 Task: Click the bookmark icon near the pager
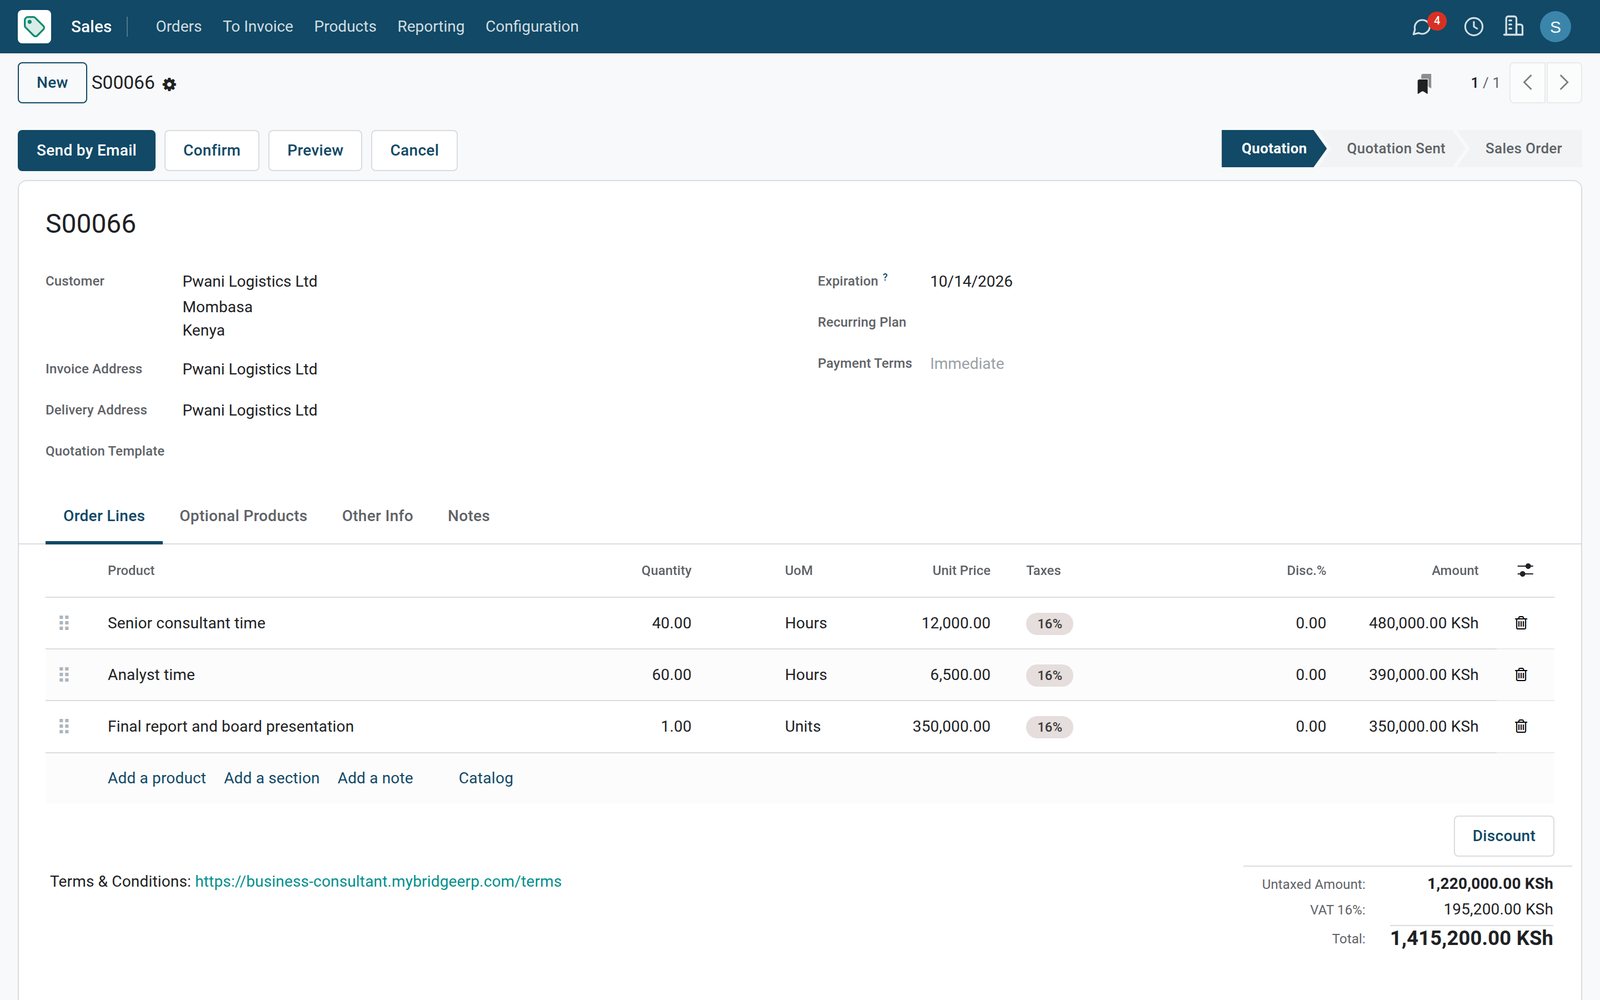coord(1424,84)
